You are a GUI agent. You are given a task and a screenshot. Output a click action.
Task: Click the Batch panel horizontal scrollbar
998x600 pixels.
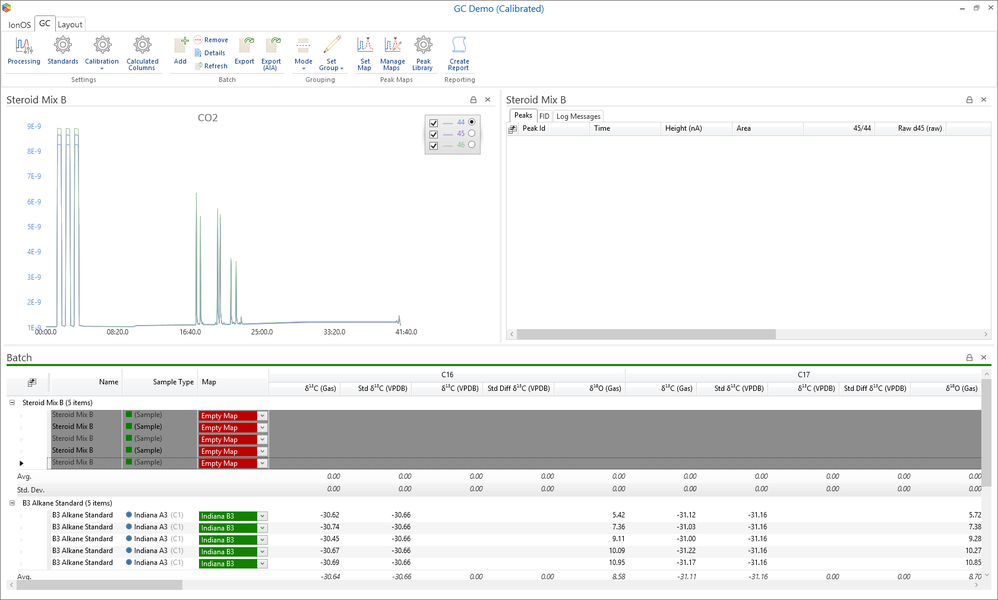tap(100, 585)
